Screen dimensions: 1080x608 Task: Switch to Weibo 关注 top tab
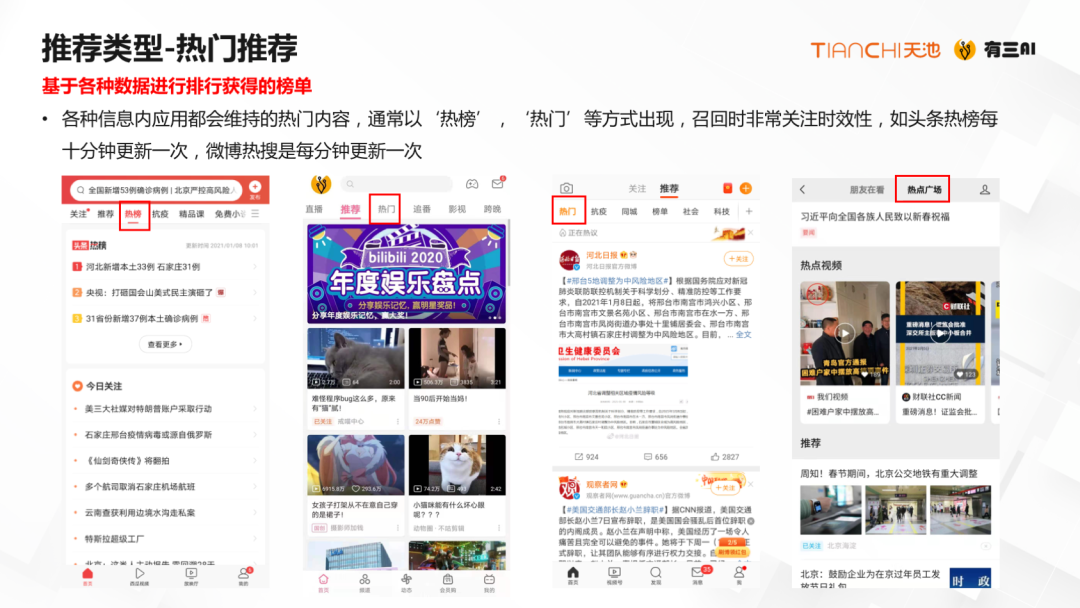click(637, 189)
